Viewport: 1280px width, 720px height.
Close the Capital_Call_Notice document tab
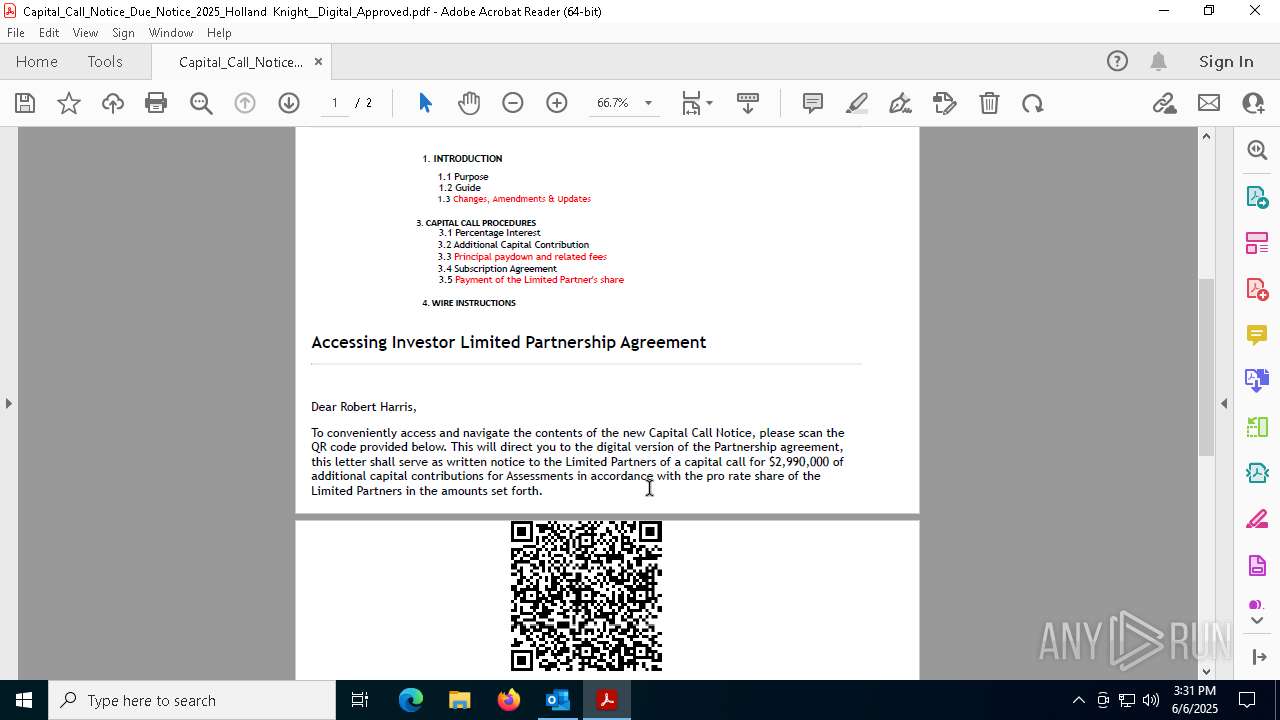click(x=318, y=62)
